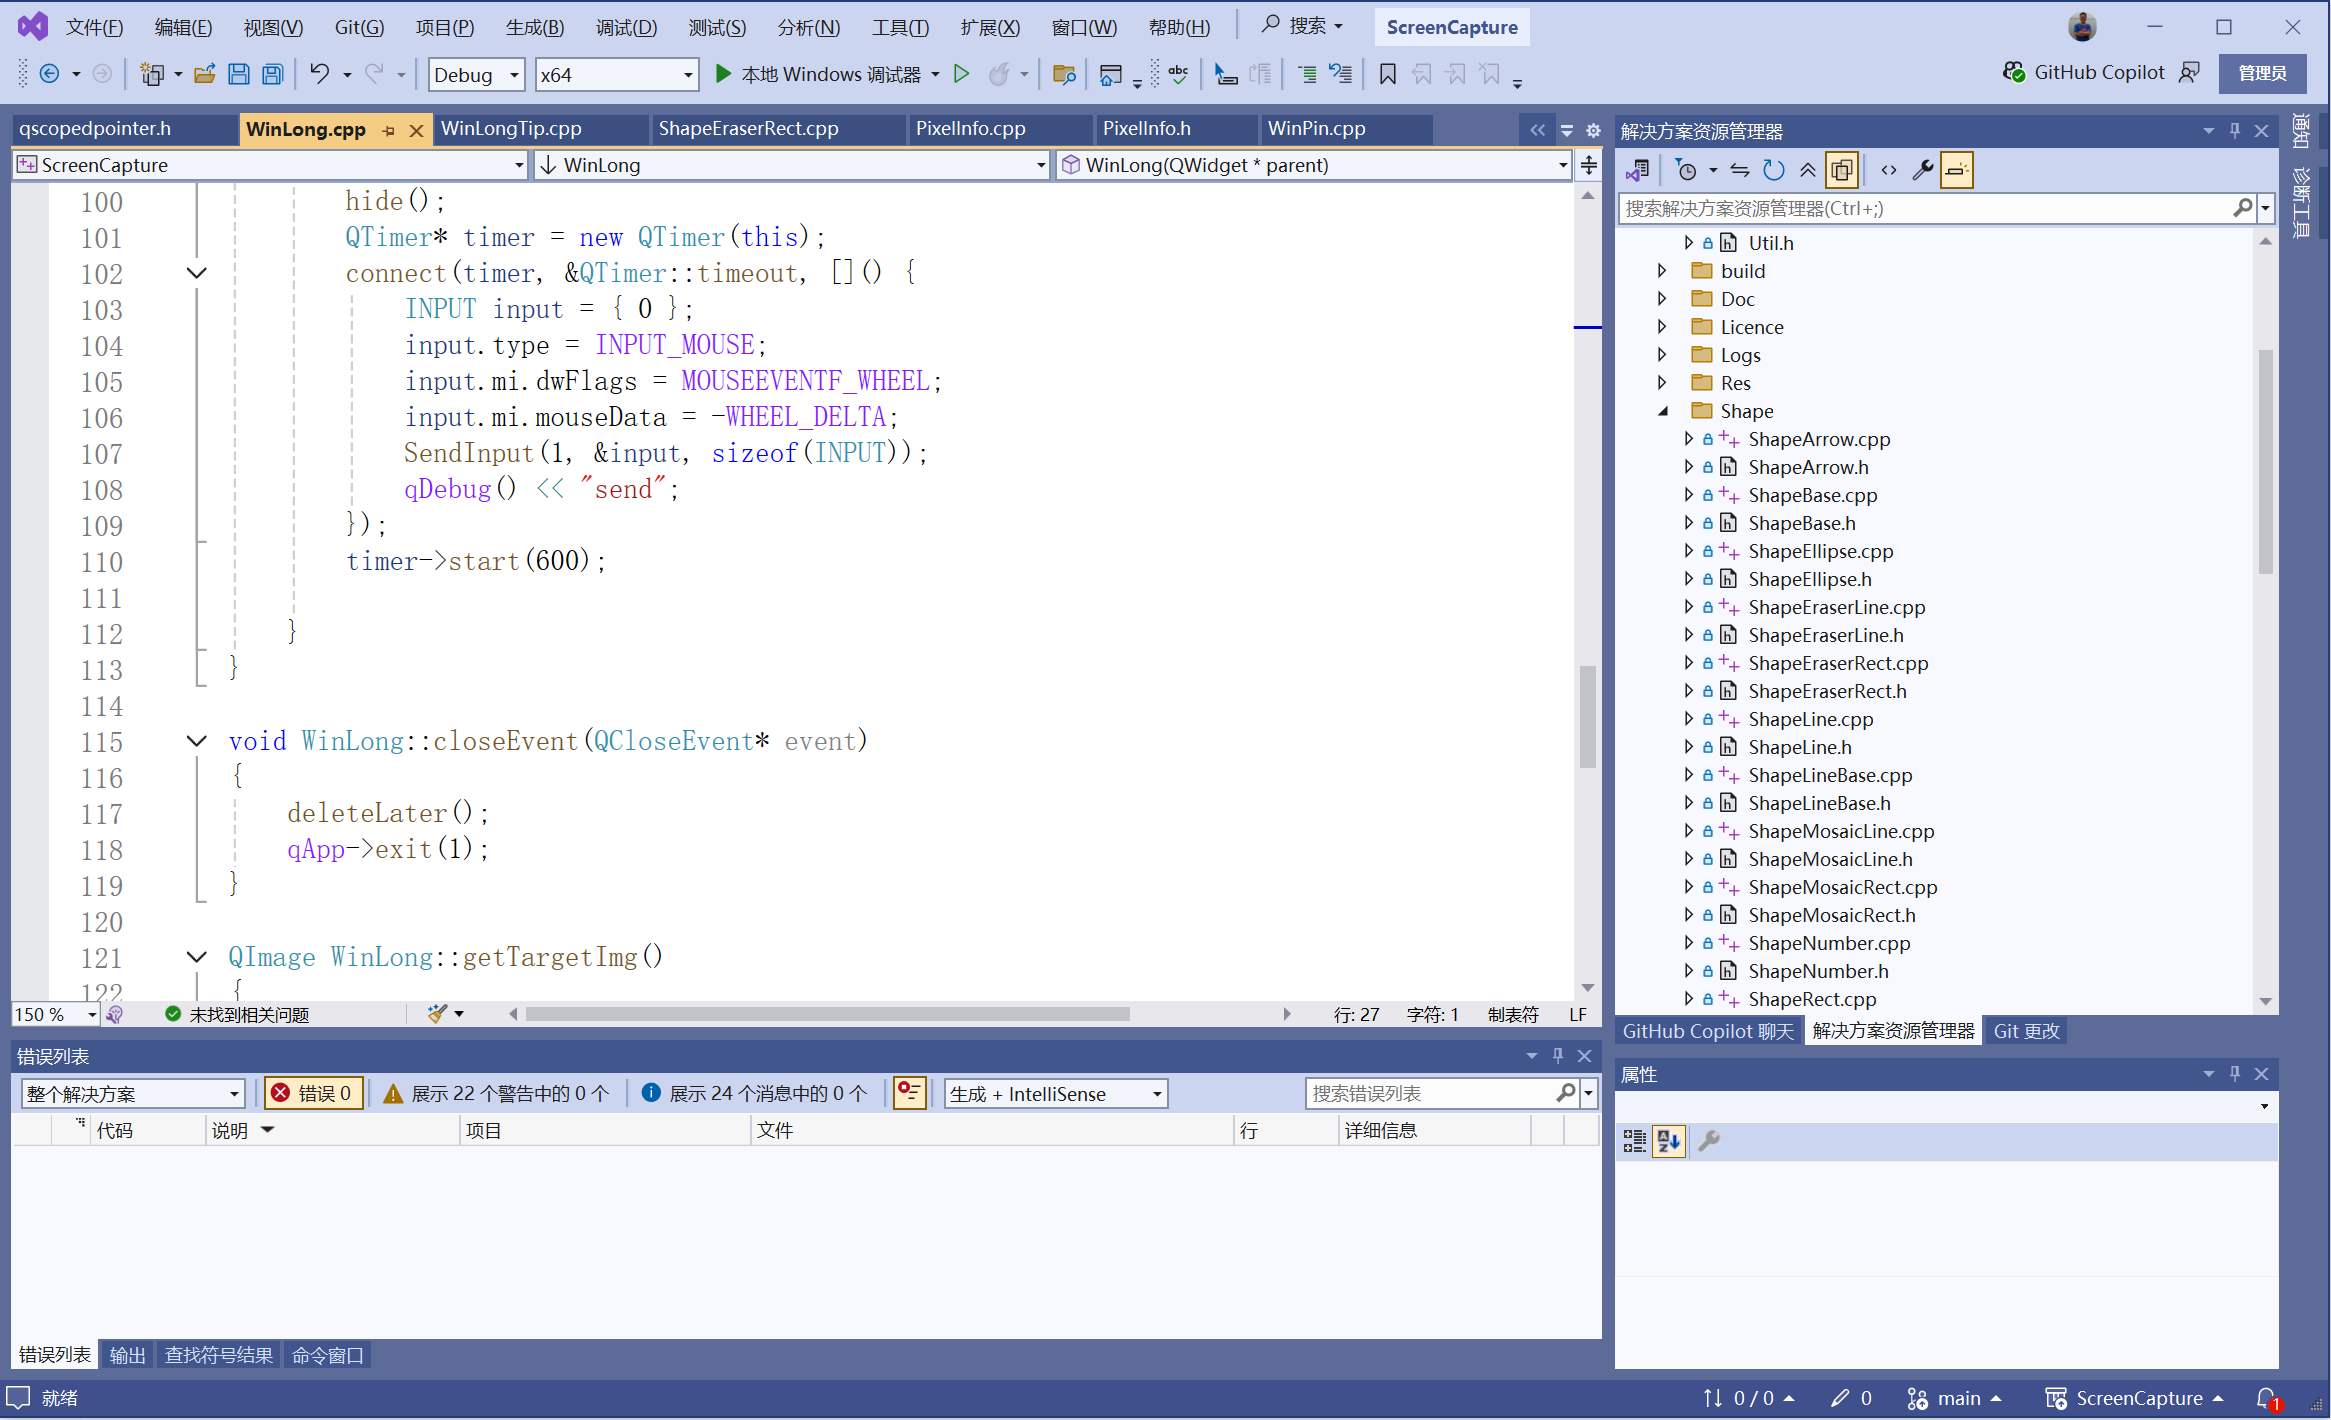Viewport: 2331px width, 1420px height.
Task: Collapse the closeEvent function code block
Action: (x=197, y=741)
